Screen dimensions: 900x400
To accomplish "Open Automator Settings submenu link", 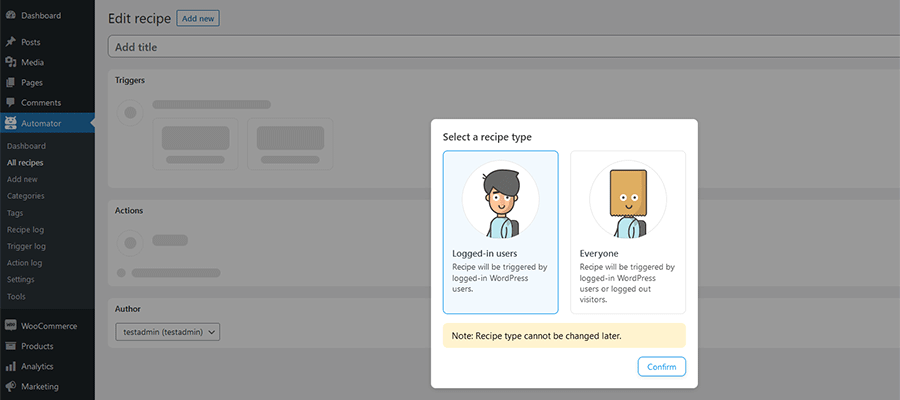I will [21, 279].
